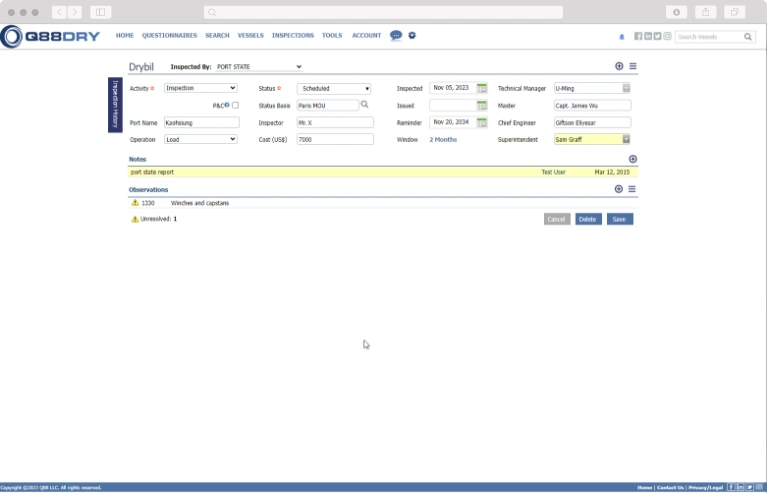Image resolution: width=767 pixels, height=493 pixels.
Task: Click the Delete button
Action: click(x=588, y=219)
